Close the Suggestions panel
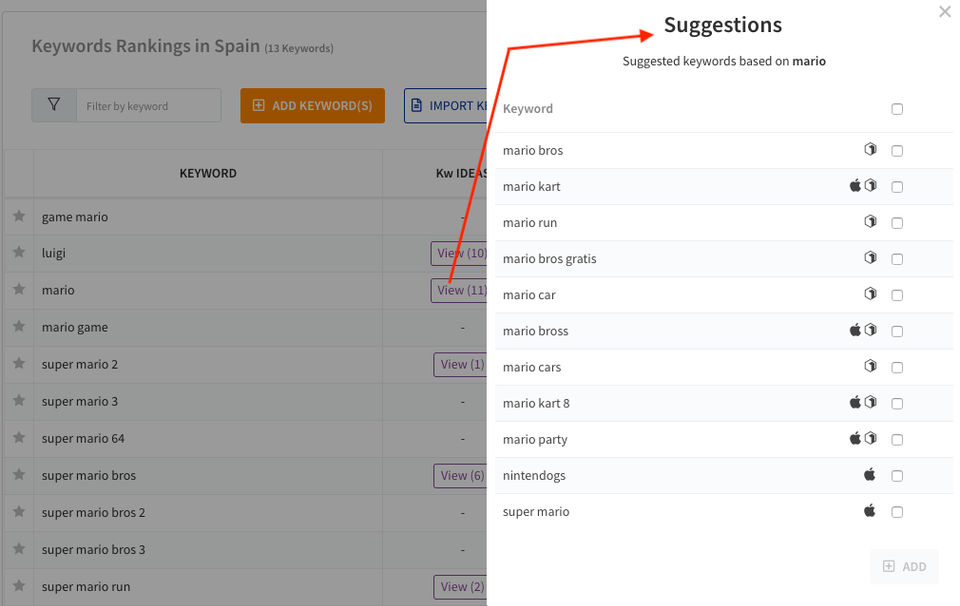Viewport: 960px width, 606px height. (945, 12)
